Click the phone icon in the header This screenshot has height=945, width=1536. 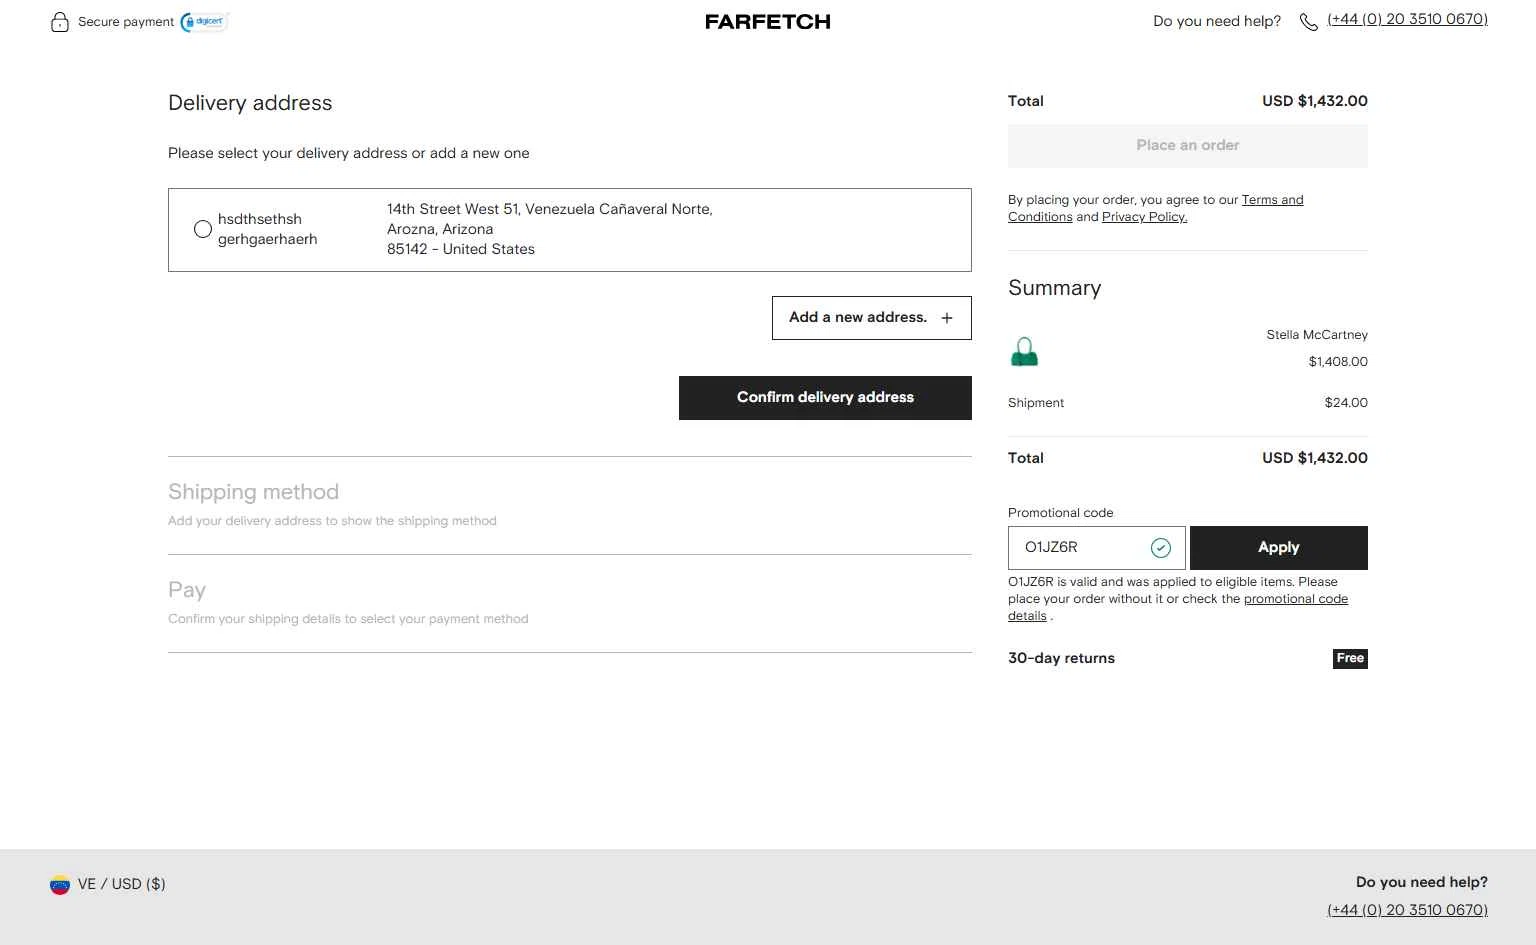[x=1308, y=22]
